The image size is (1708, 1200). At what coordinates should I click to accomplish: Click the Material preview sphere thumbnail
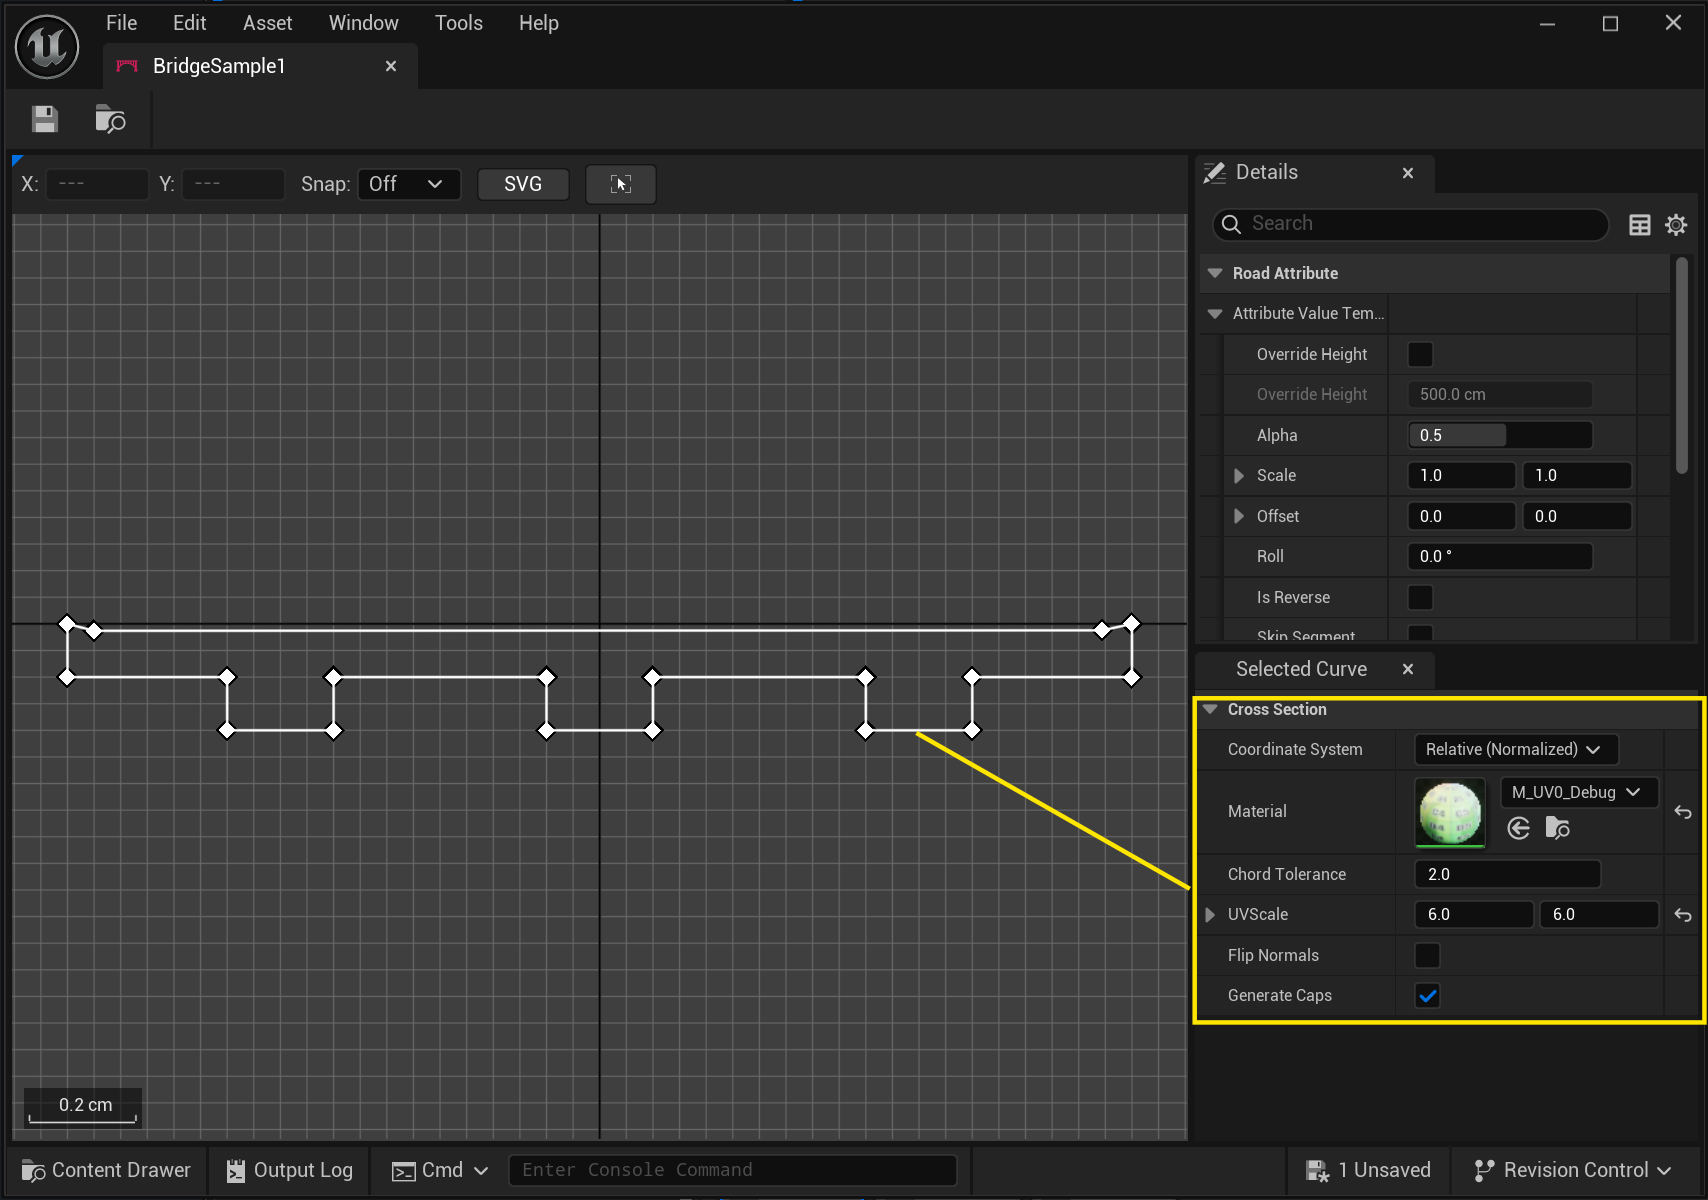pyautogui.click(x=1450, y=812)
